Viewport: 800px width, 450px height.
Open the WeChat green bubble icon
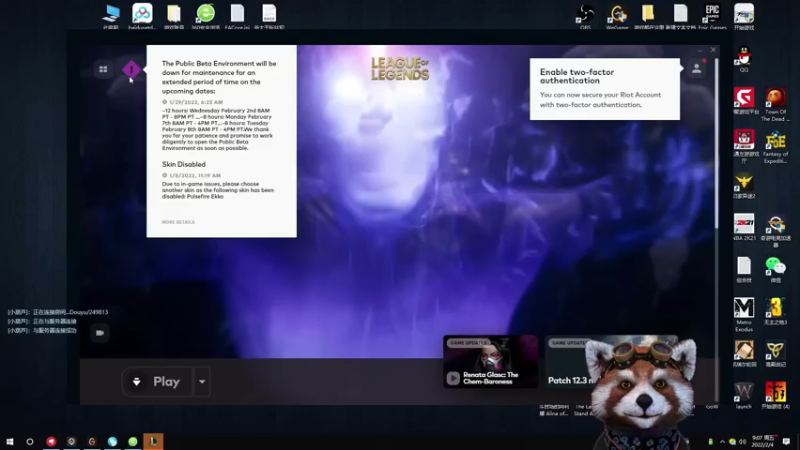click(x=776, y=269)
